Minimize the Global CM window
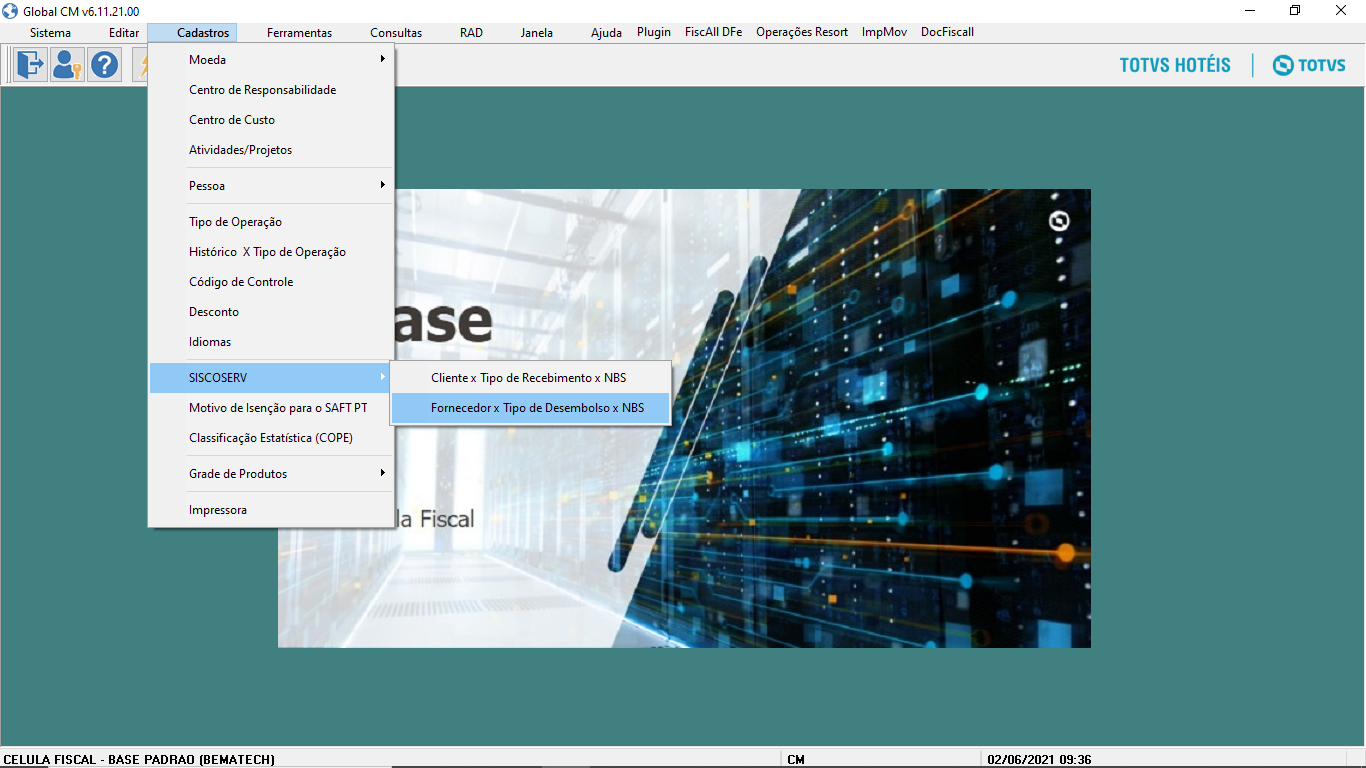 point(1251,11)
